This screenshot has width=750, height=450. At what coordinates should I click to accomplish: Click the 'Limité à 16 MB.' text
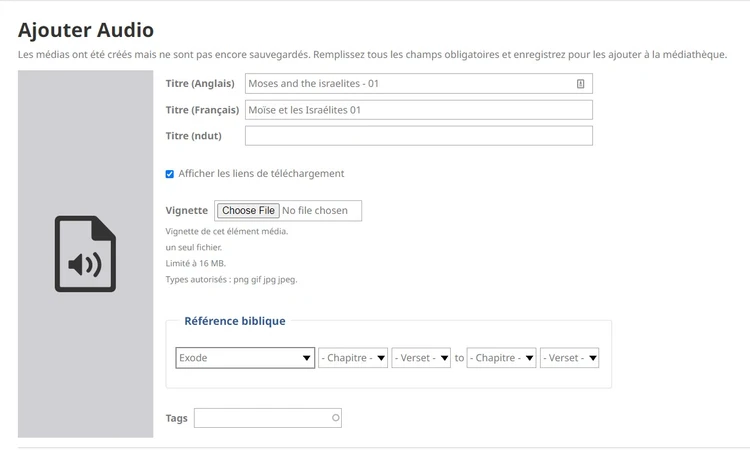pos(196,263)
